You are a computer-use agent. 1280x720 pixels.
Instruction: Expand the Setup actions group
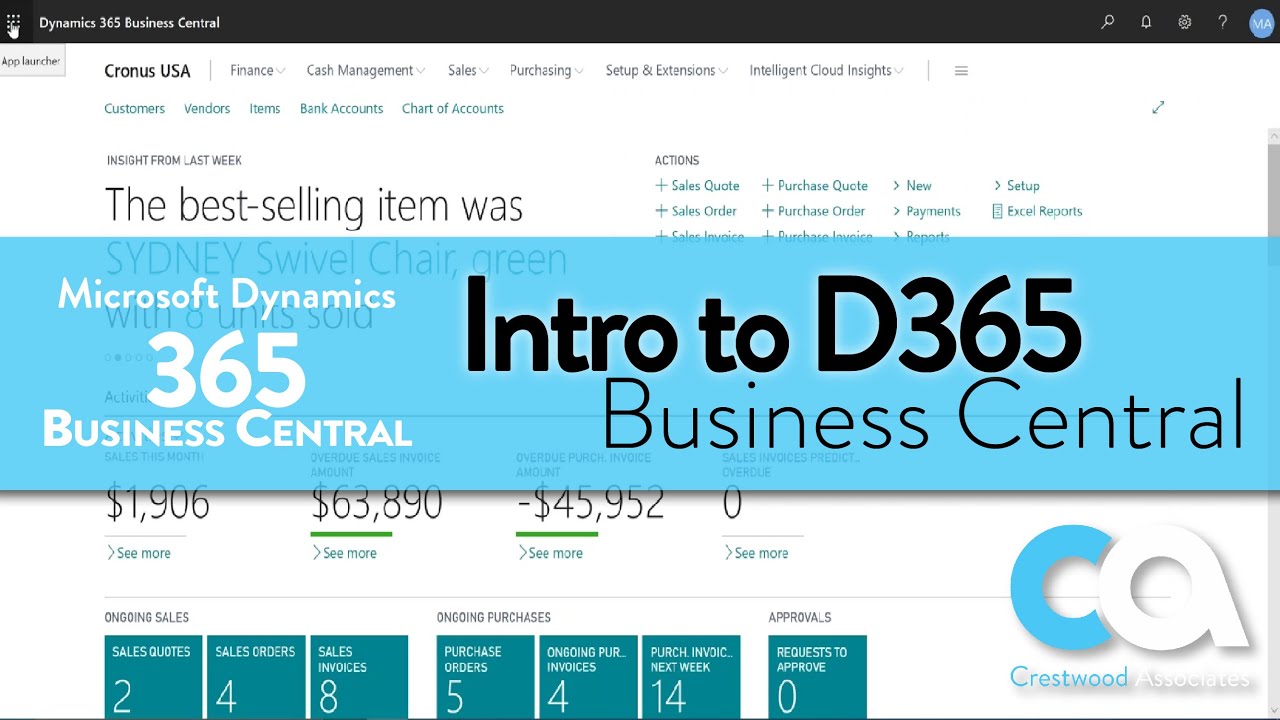(1016, 186)
